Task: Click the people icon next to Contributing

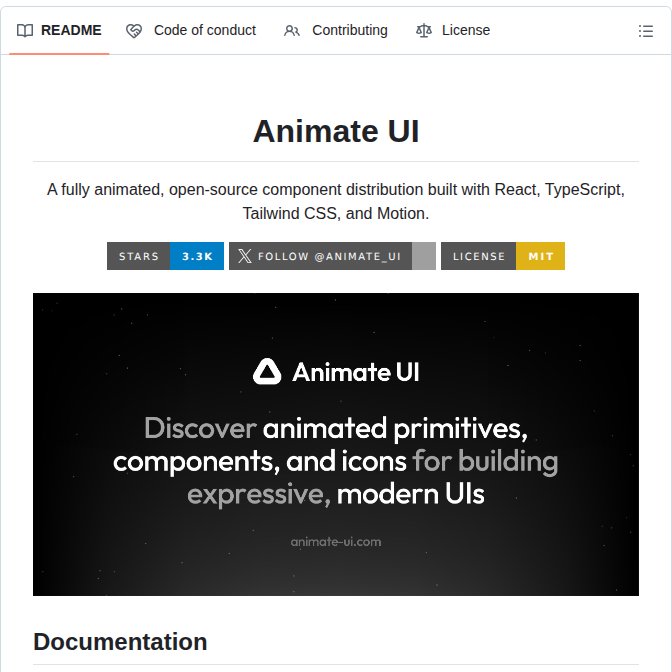Action: 292,31
